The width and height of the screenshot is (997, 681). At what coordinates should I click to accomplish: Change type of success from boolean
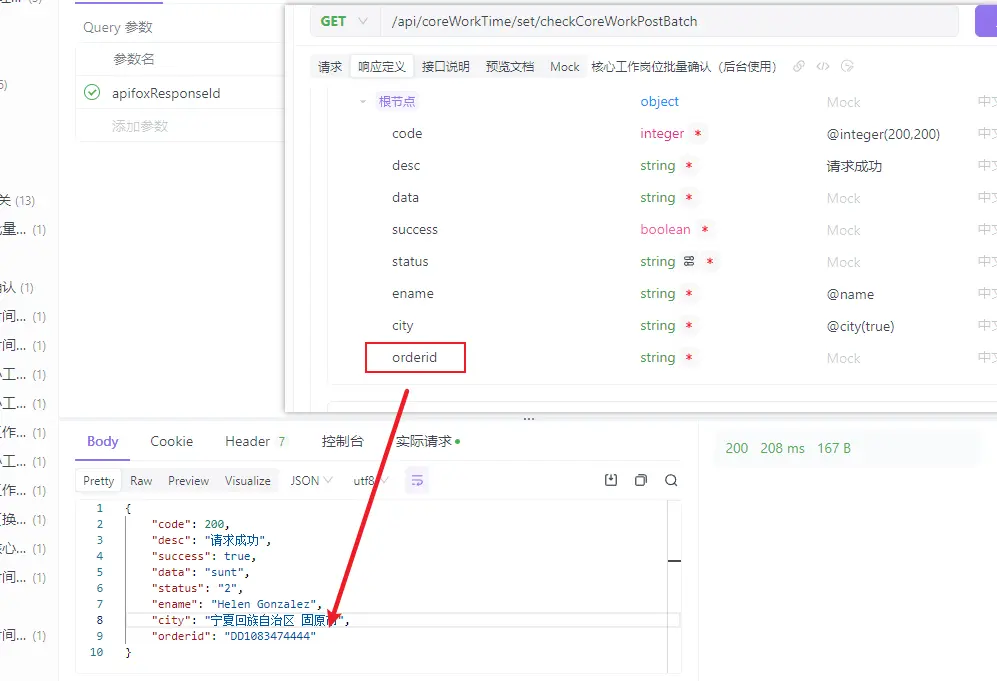pyautogui.click(x=665, y=229)
